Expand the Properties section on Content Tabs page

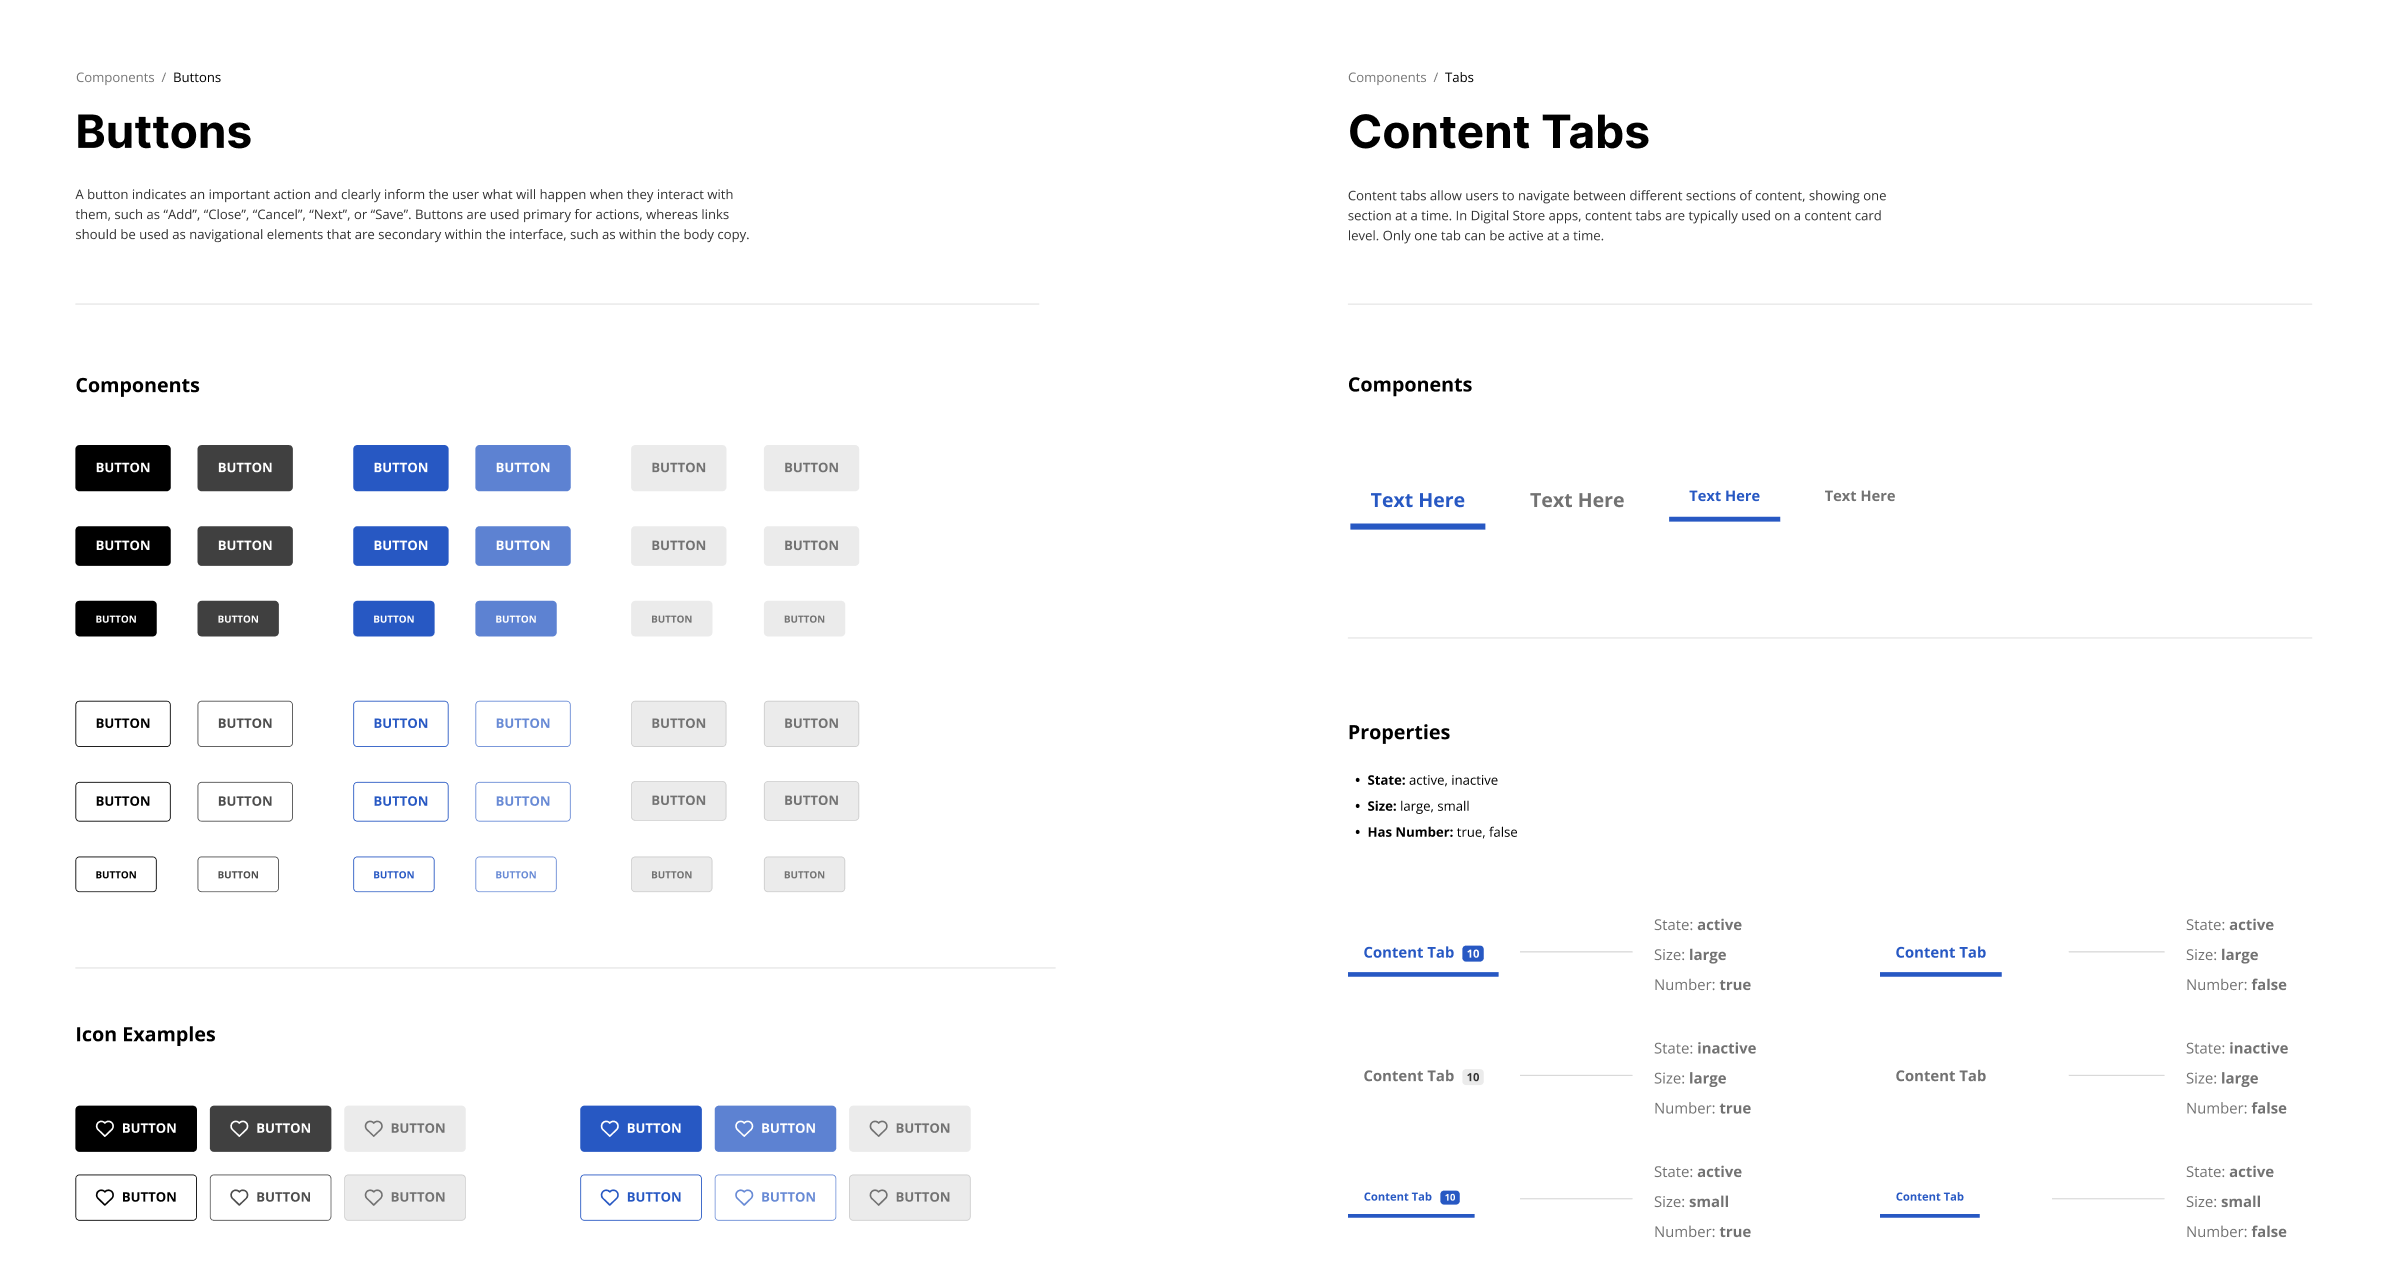coord(1397,732)
